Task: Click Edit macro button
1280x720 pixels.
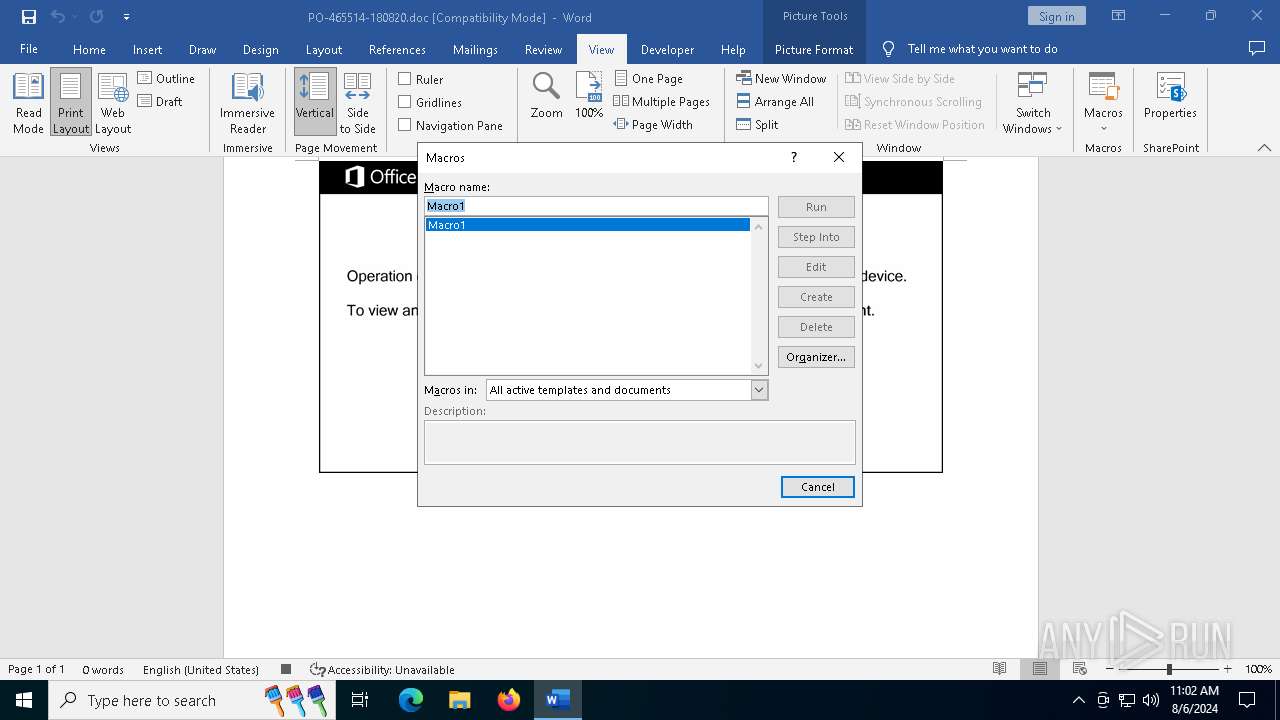Action: coord(816,267)
